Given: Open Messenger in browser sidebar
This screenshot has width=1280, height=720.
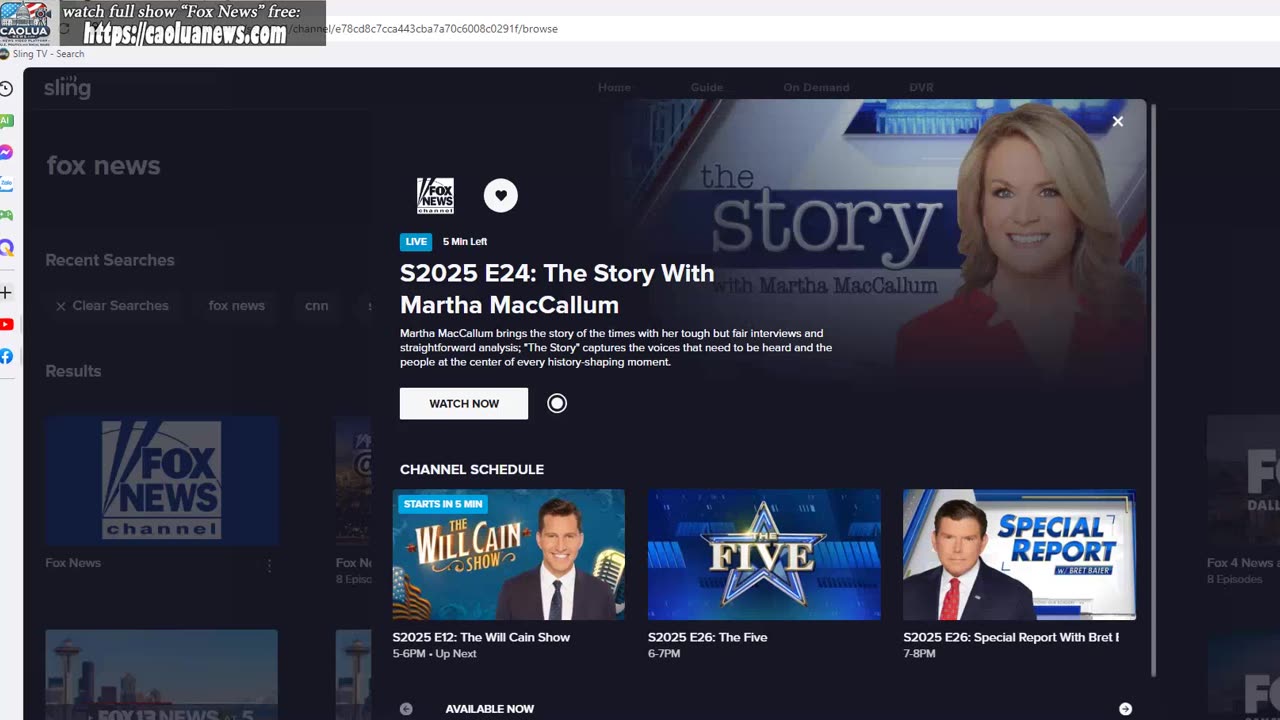Looking at the screenshot, I should (6, 153).
